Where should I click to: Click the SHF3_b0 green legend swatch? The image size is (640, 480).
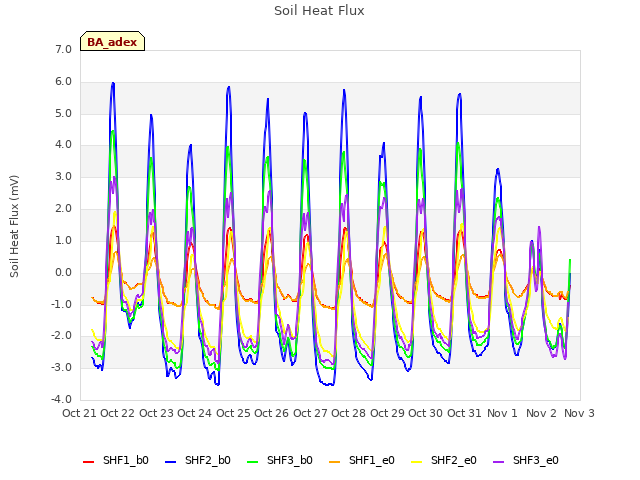tap(253, 462)
